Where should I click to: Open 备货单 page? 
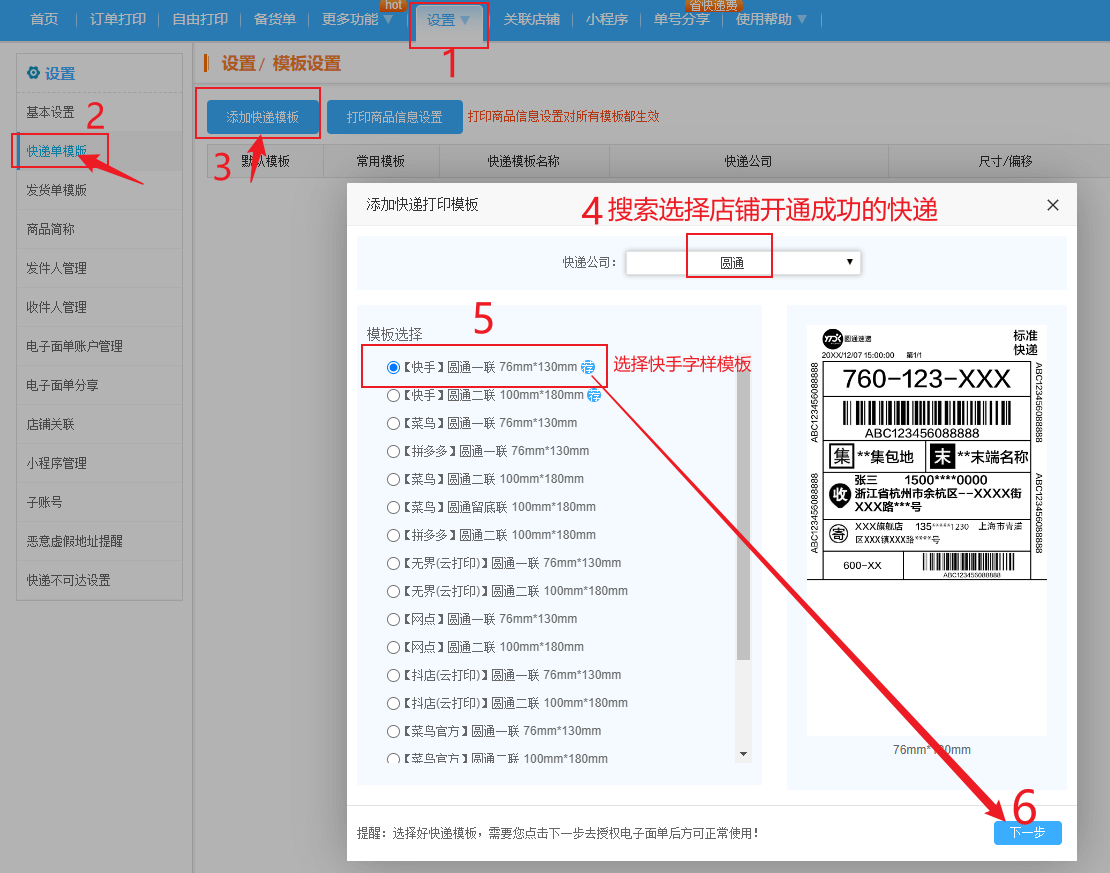pos(275,19)
